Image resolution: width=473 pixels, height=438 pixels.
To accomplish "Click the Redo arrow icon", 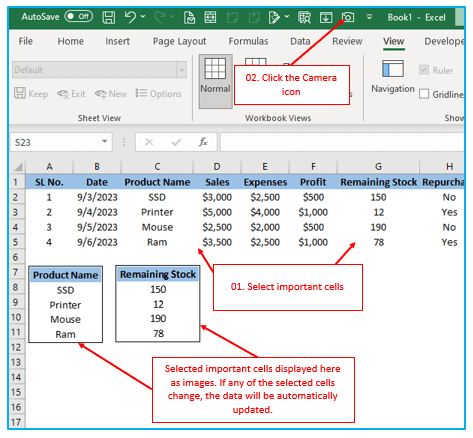I will (160, 17).
